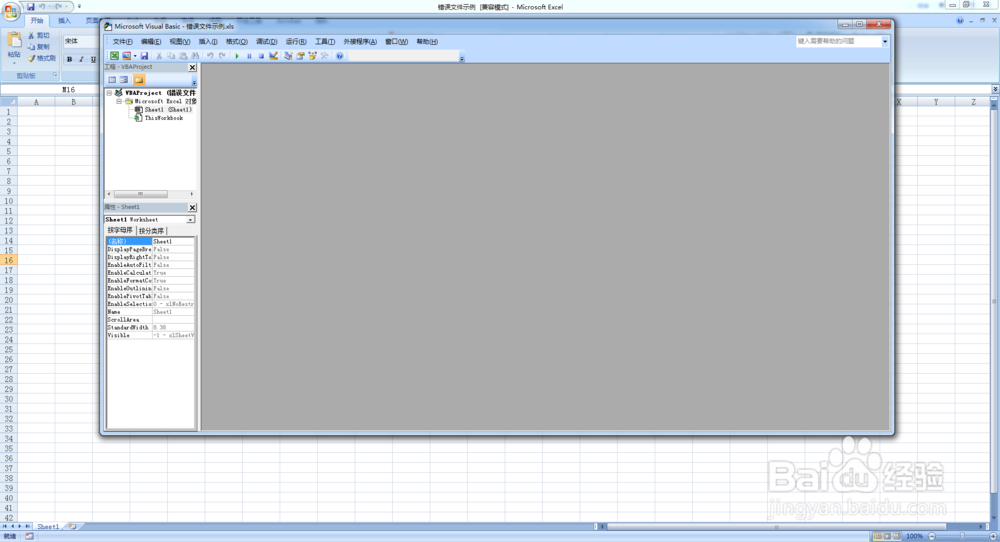Viewport: 1000px width, 542px height.
Task: Toggle Italic in Excel ribbon
Action: [x=81, y=59]
